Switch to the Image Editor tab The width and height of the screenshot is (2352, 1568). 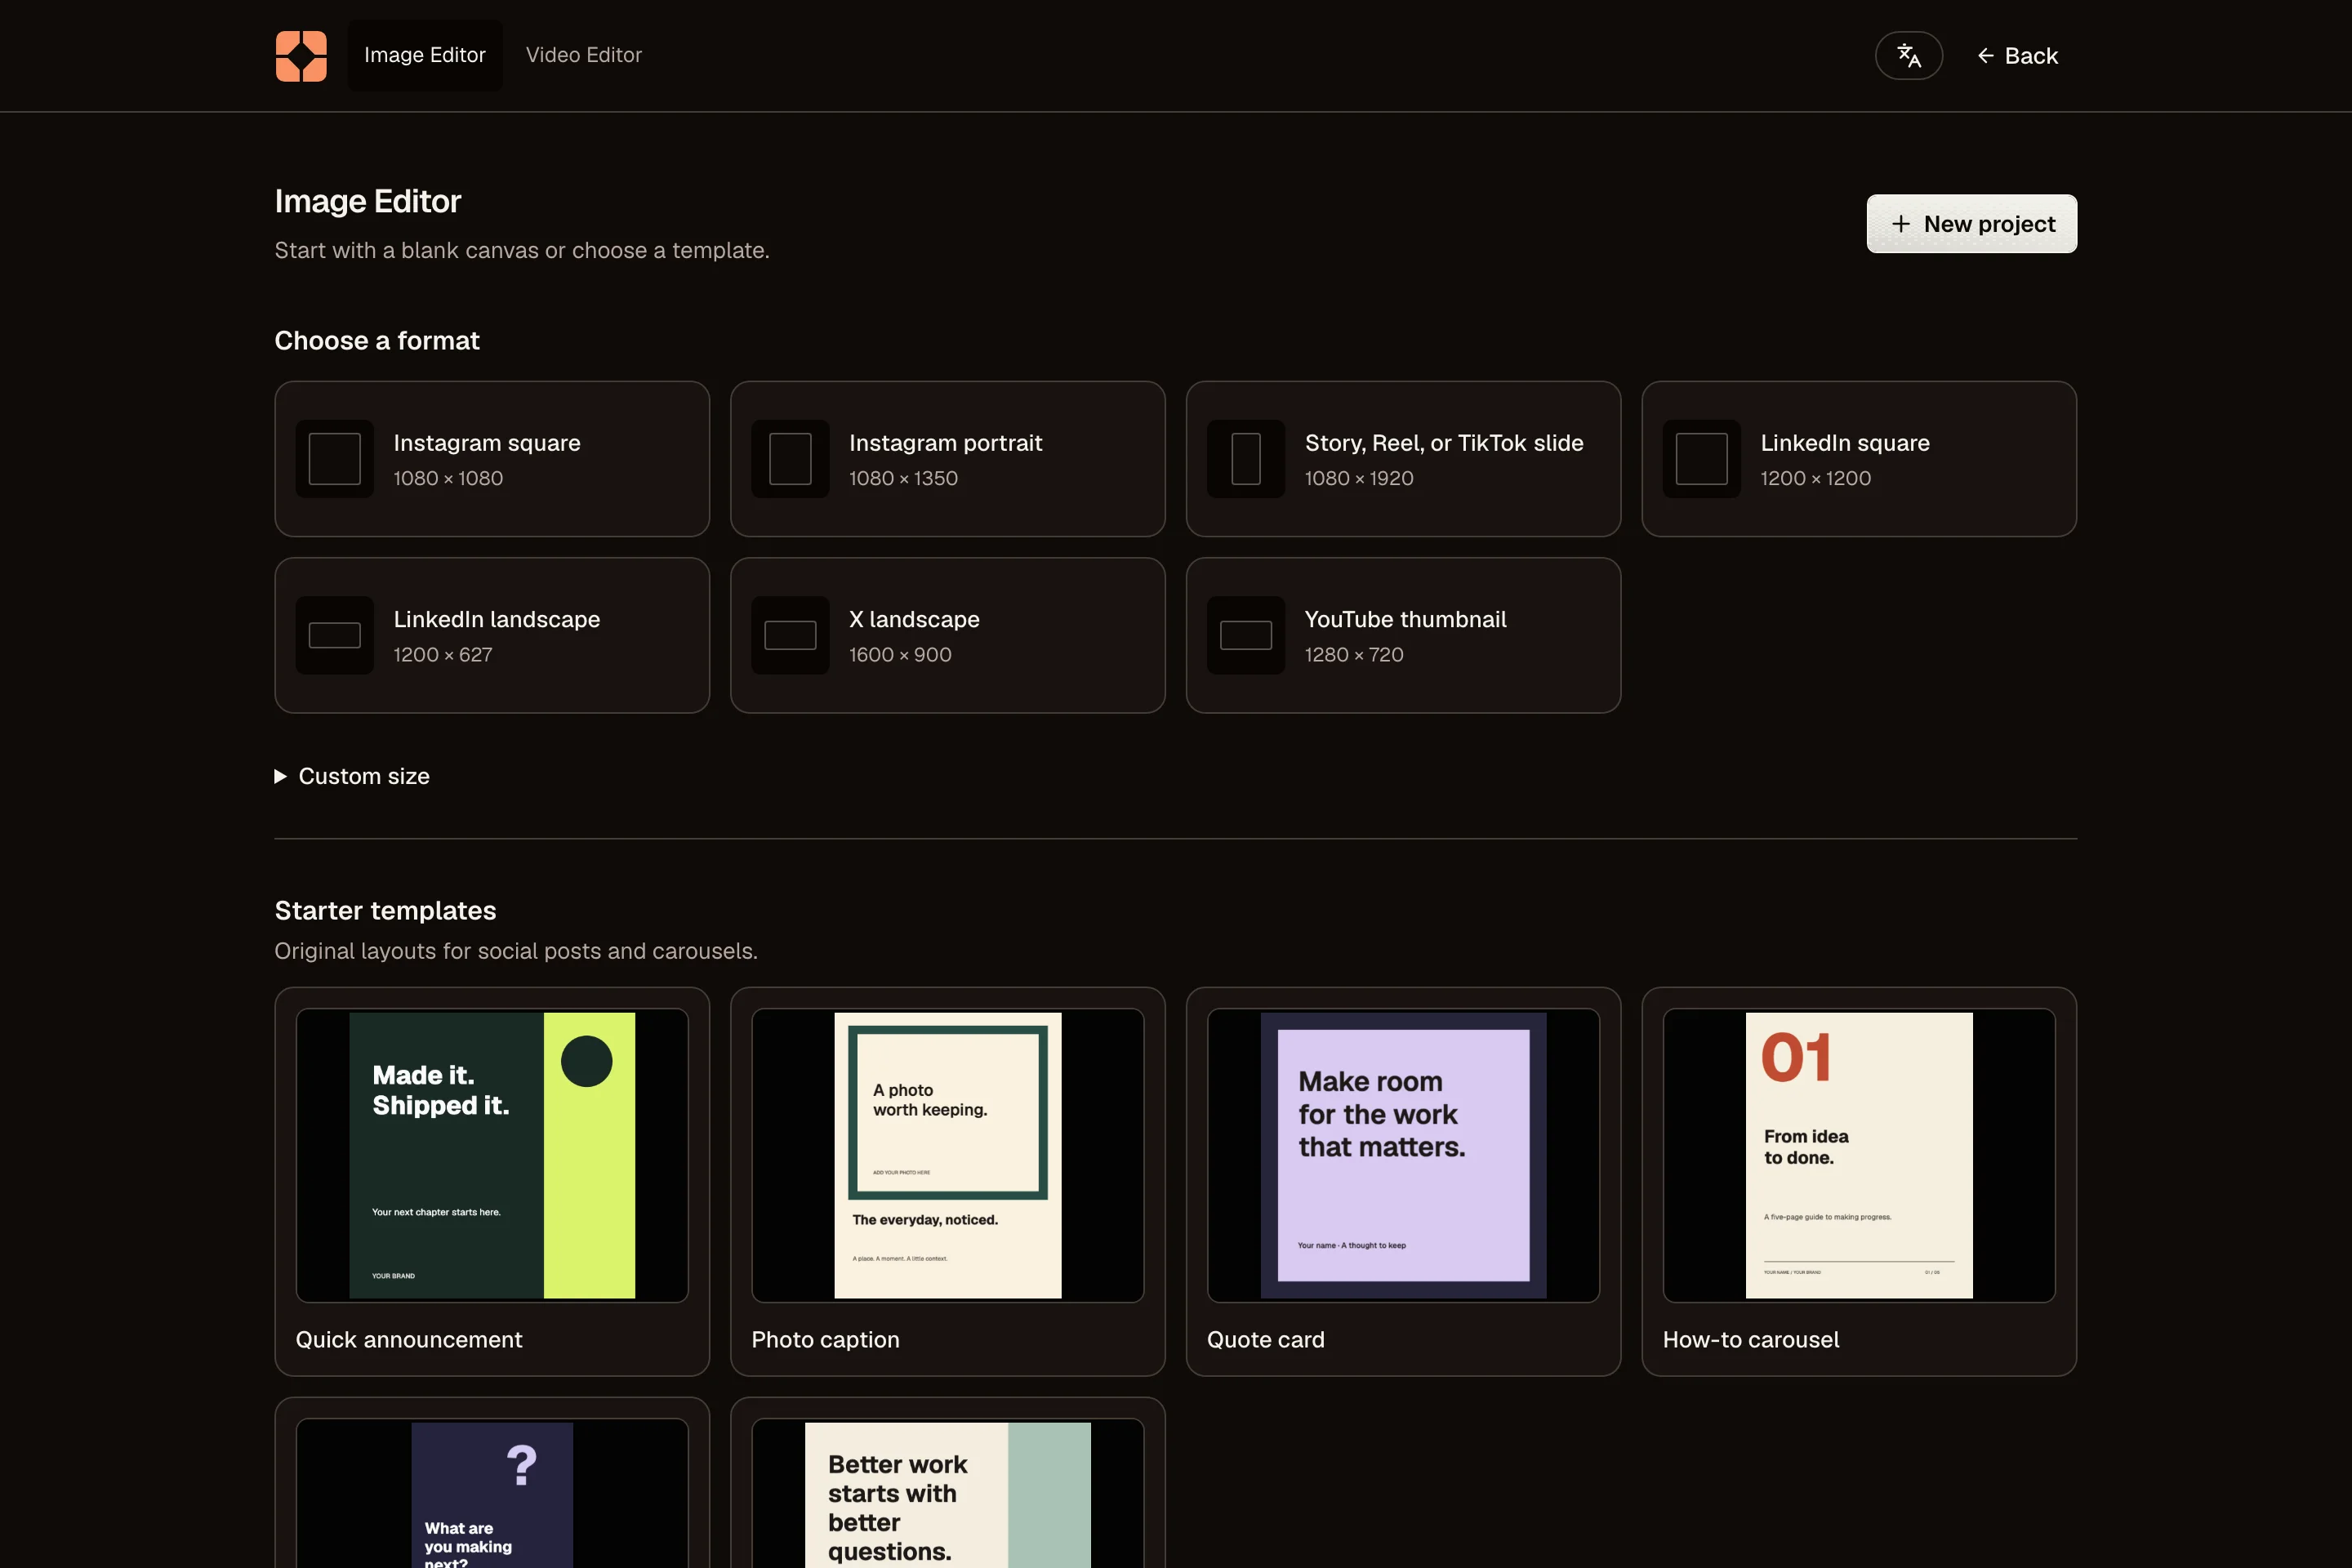pos(425,55)
